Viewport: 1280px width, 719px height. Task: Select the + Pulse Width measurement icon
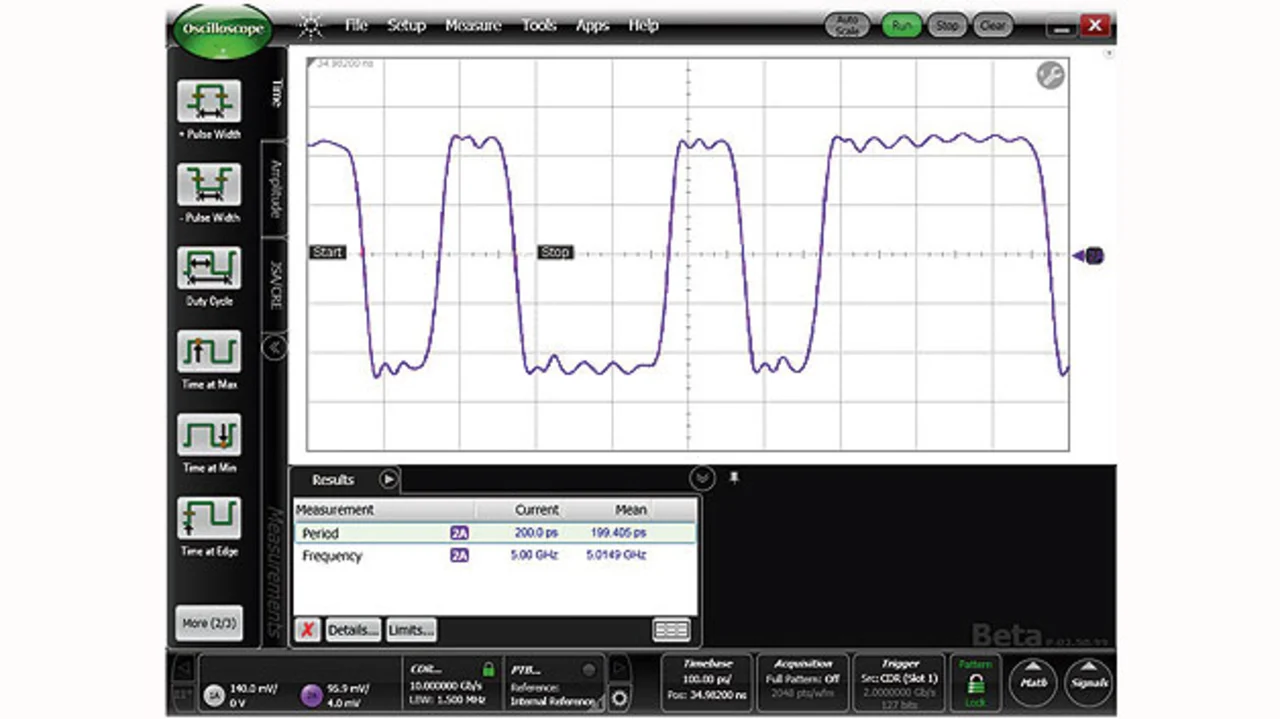209,102
